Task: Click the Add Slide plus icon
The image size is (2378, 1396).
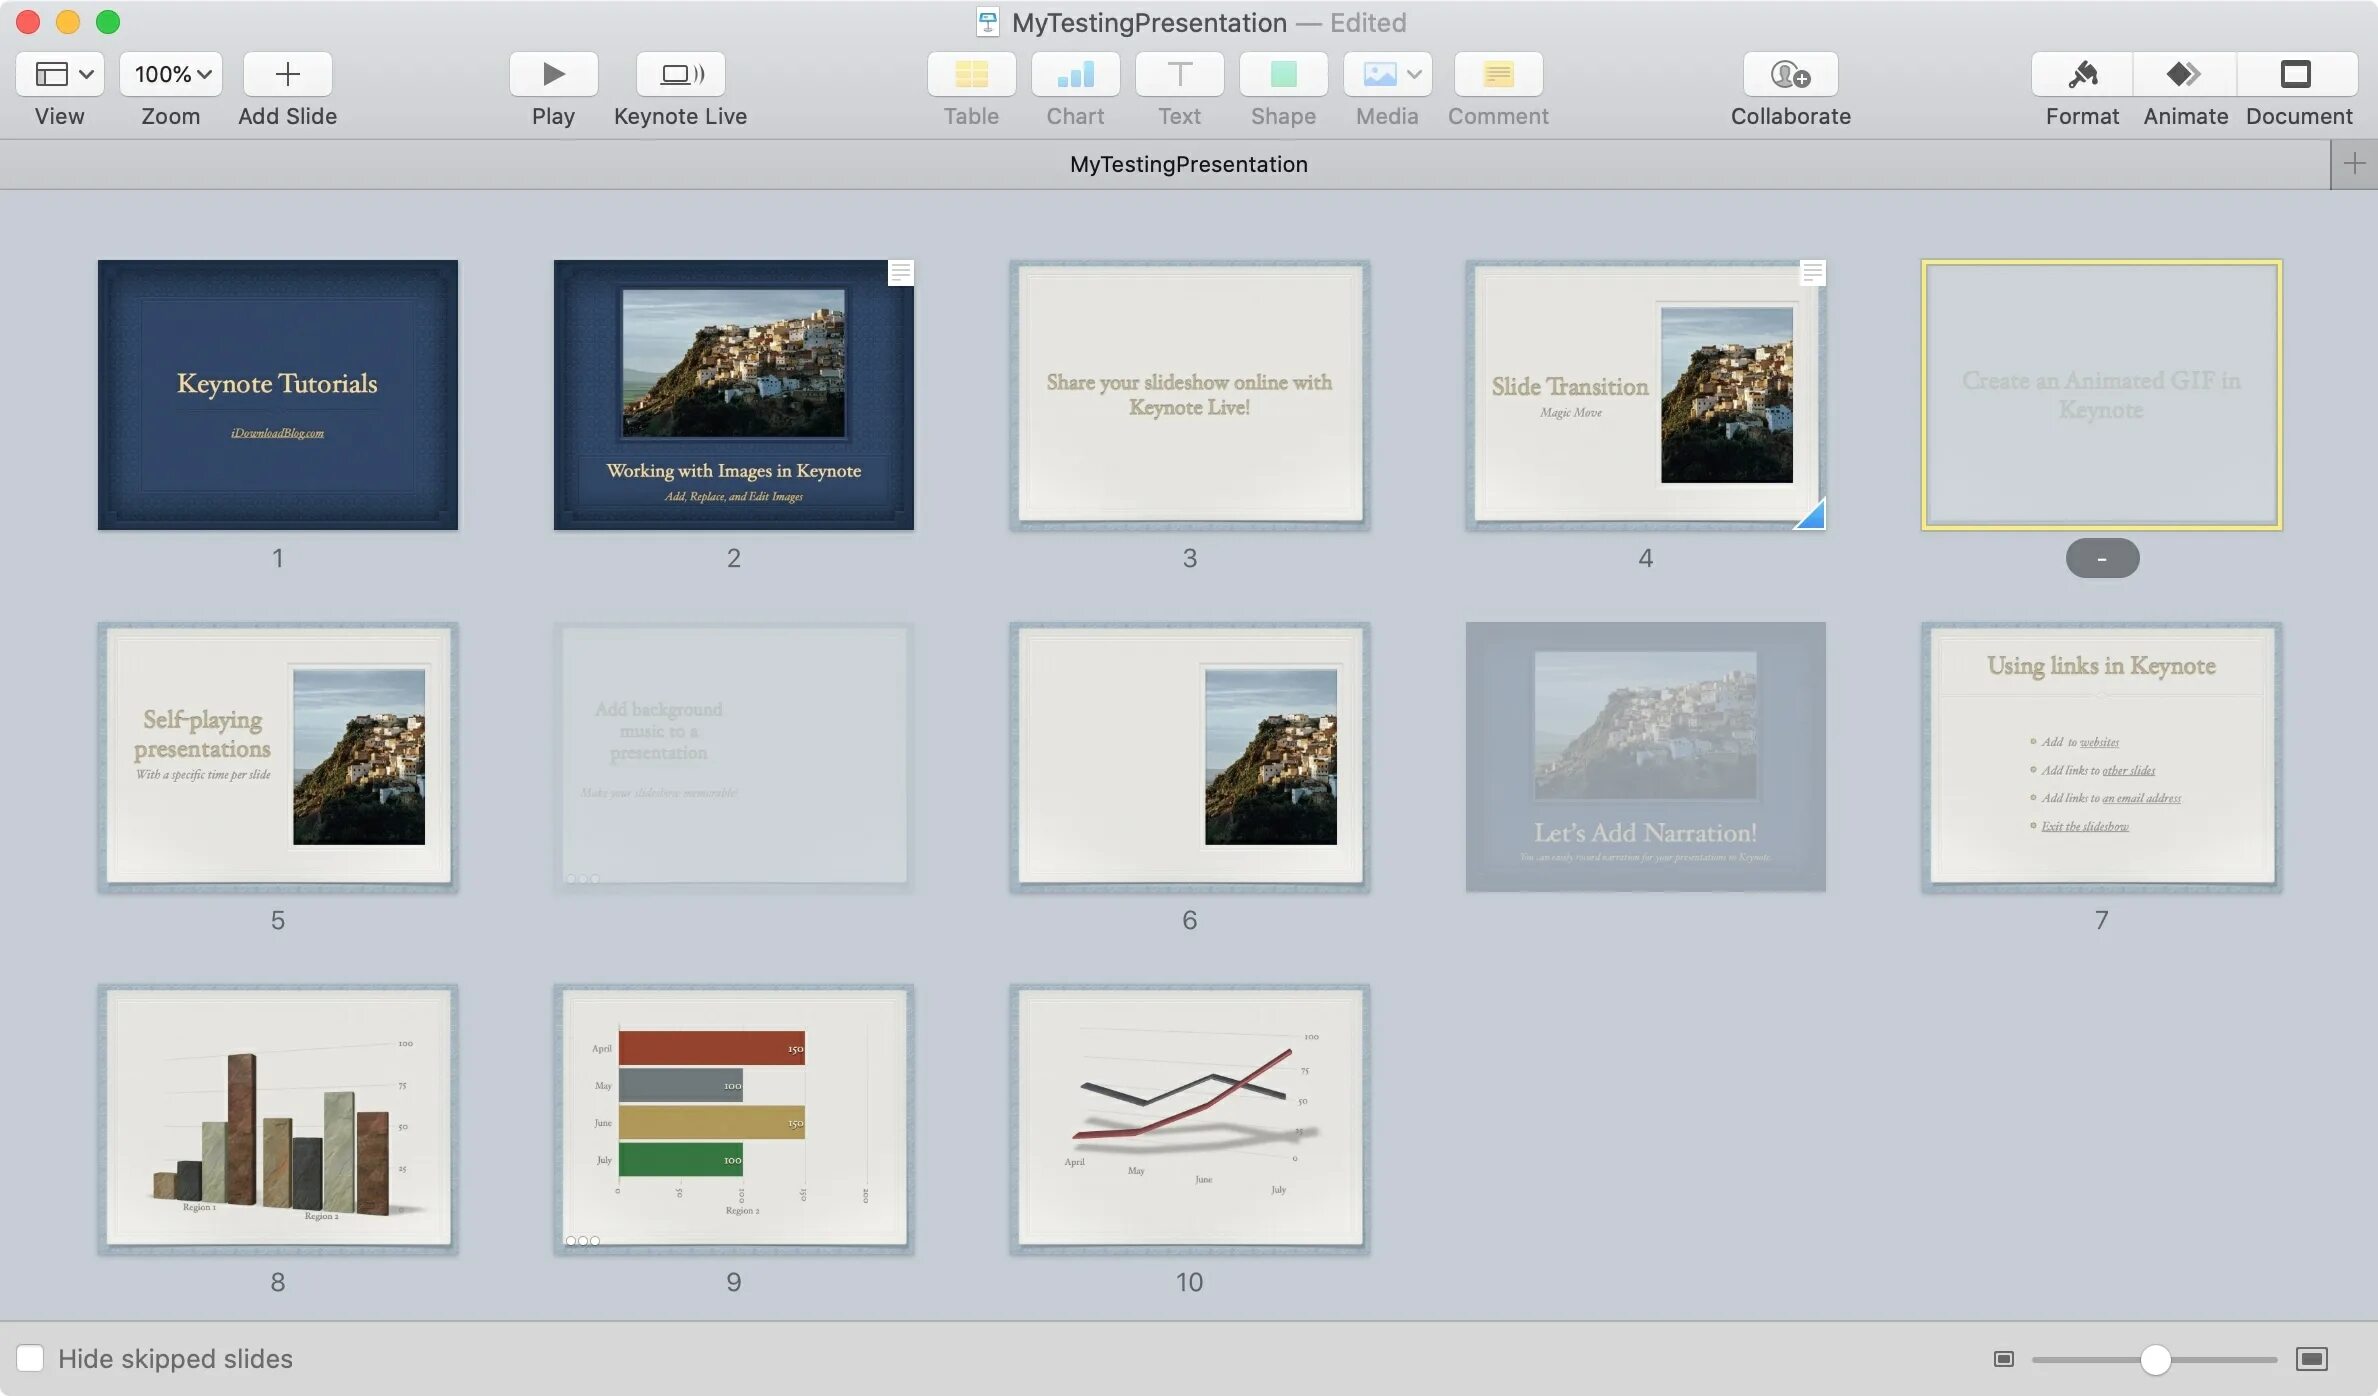Action: [287, 74]
